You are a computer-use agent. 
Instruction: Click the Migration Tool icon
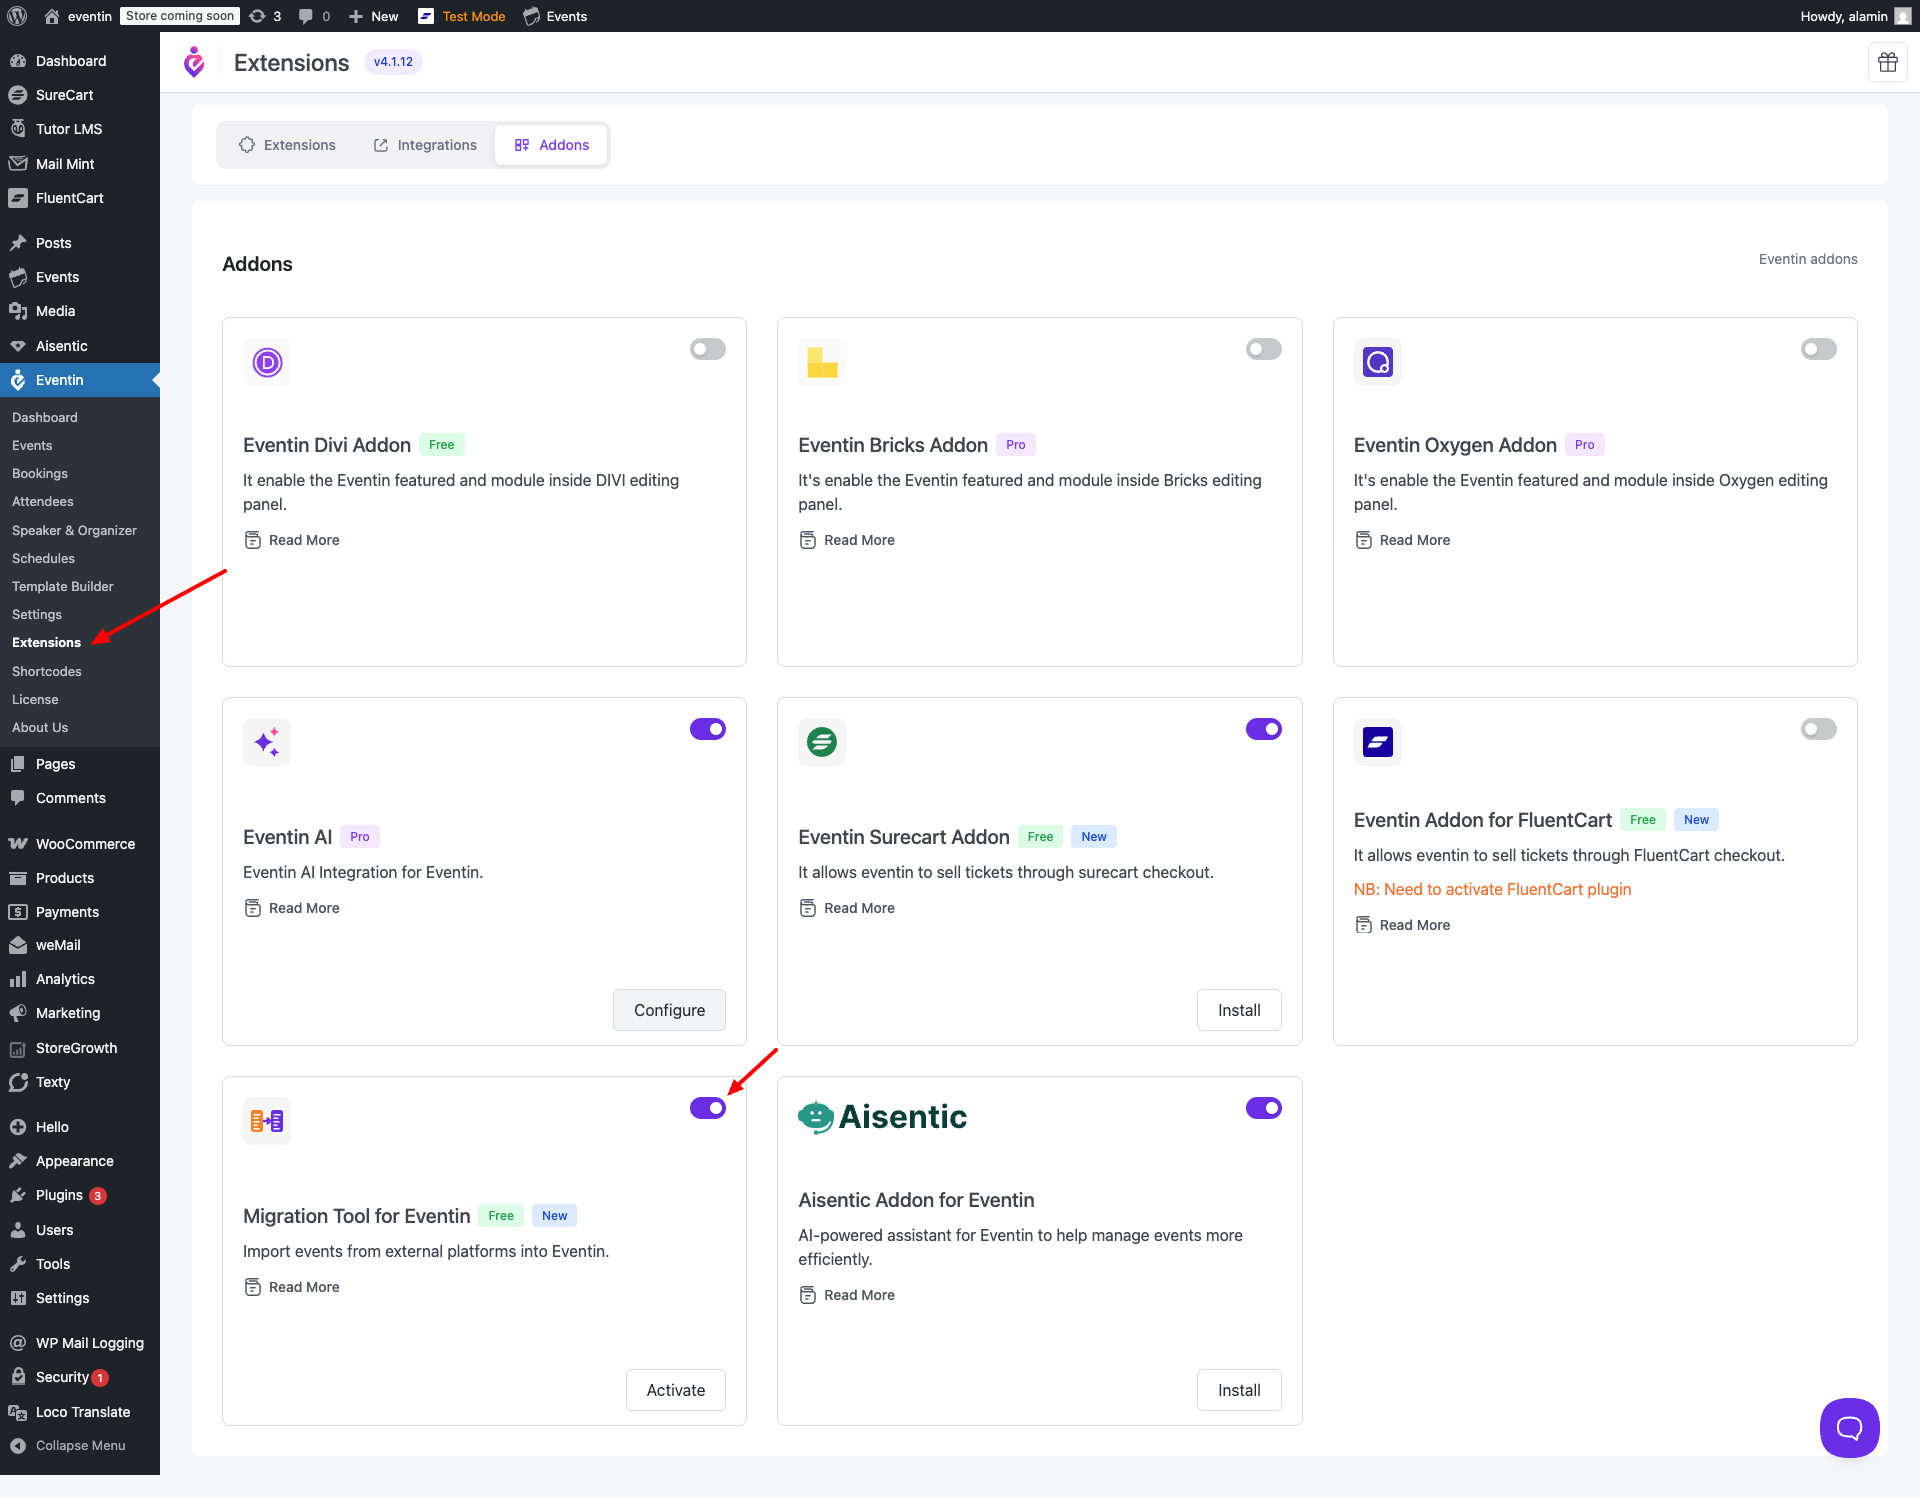click(267, 1121)
